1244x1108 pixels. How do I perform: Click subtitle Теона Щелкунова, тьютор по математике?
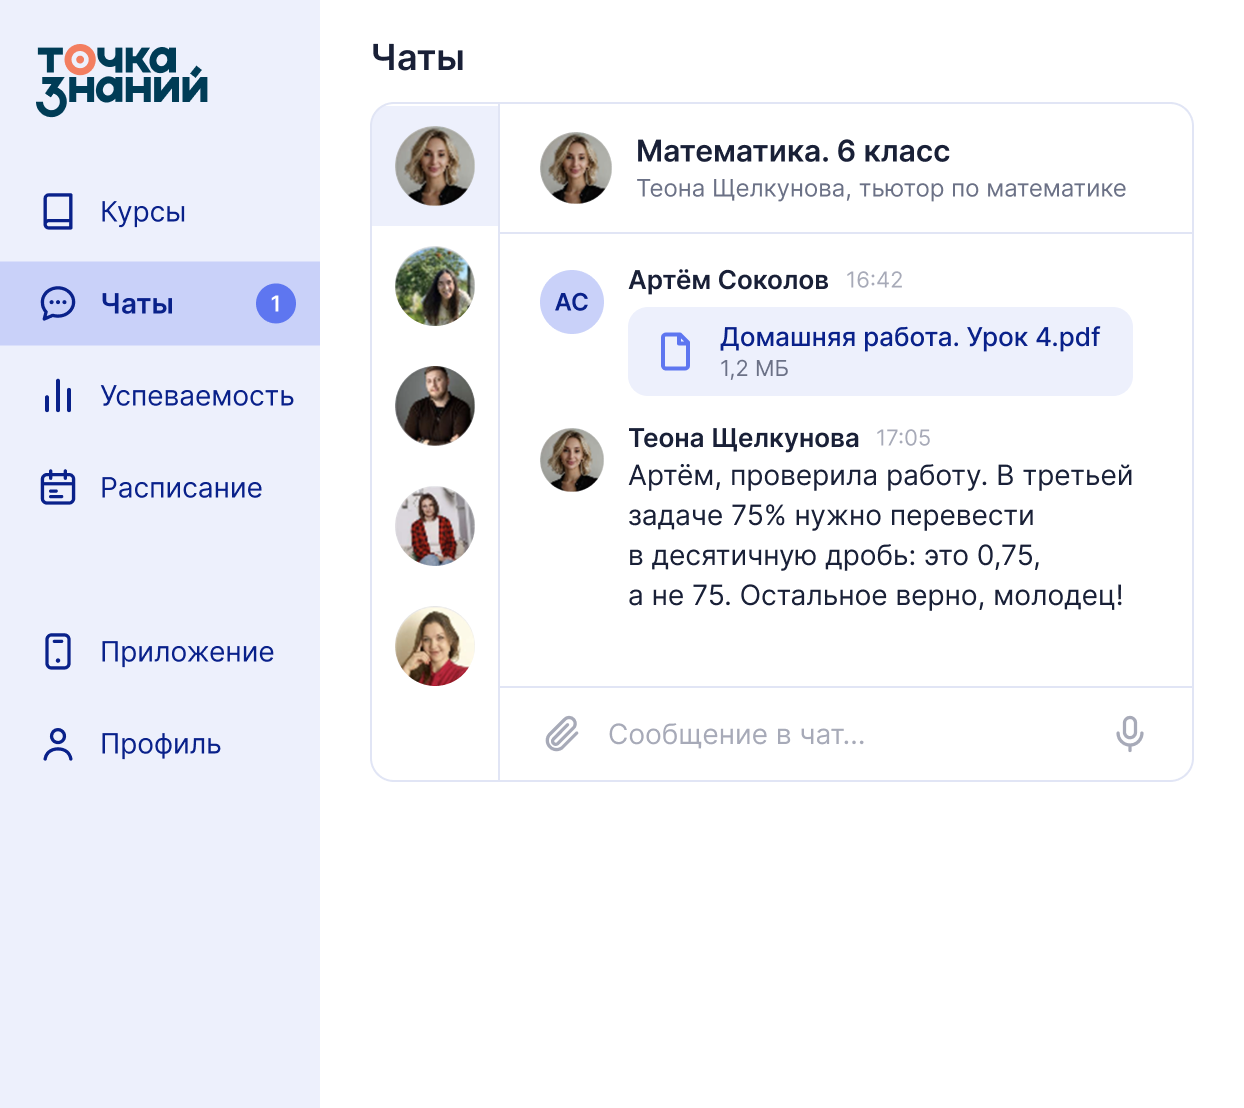point(881,189)
